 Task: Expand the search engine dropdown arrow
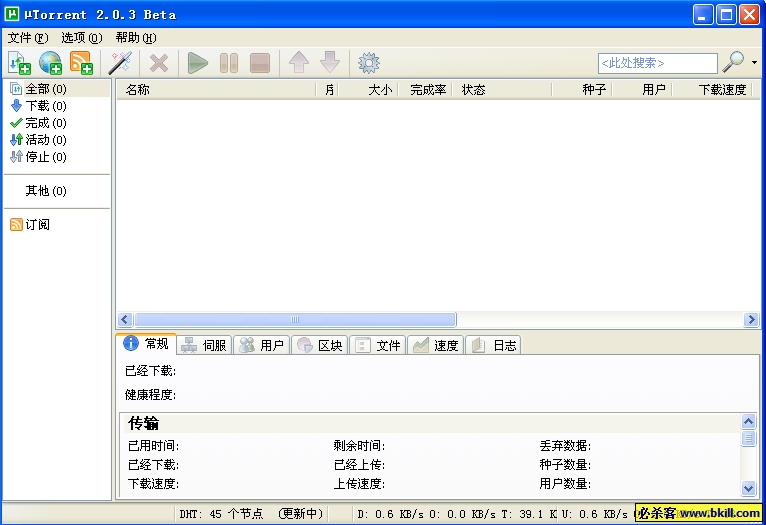point(754,63)
